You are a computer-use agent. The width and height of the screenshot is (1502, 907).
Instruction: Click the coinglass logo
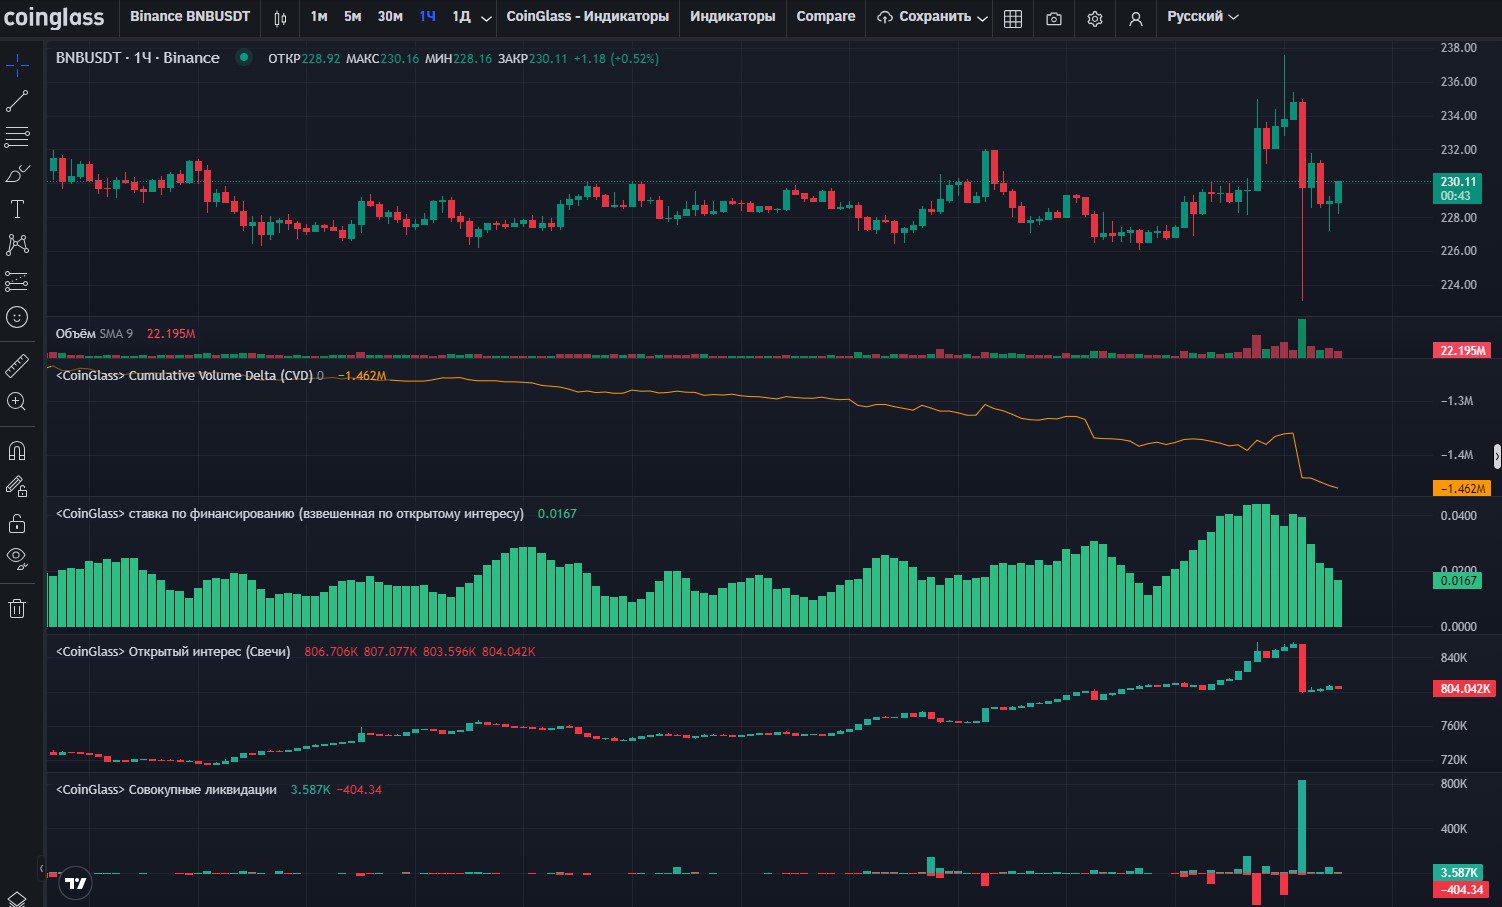click(x=54, y=17)
